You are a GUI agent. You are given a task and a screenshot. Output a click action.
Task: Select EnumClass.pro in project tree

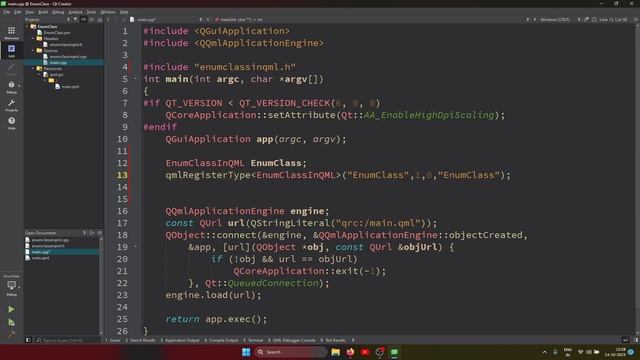[x=57, y=33]
